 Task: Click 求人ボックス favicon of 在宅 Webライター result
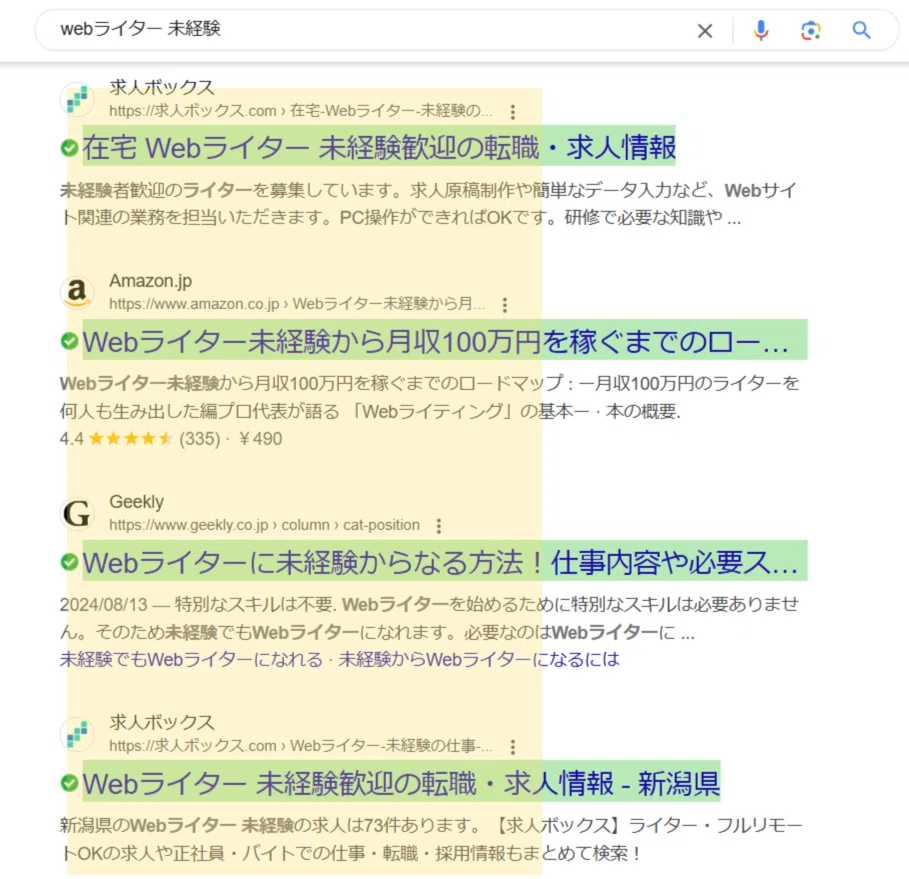coord(77,99)
